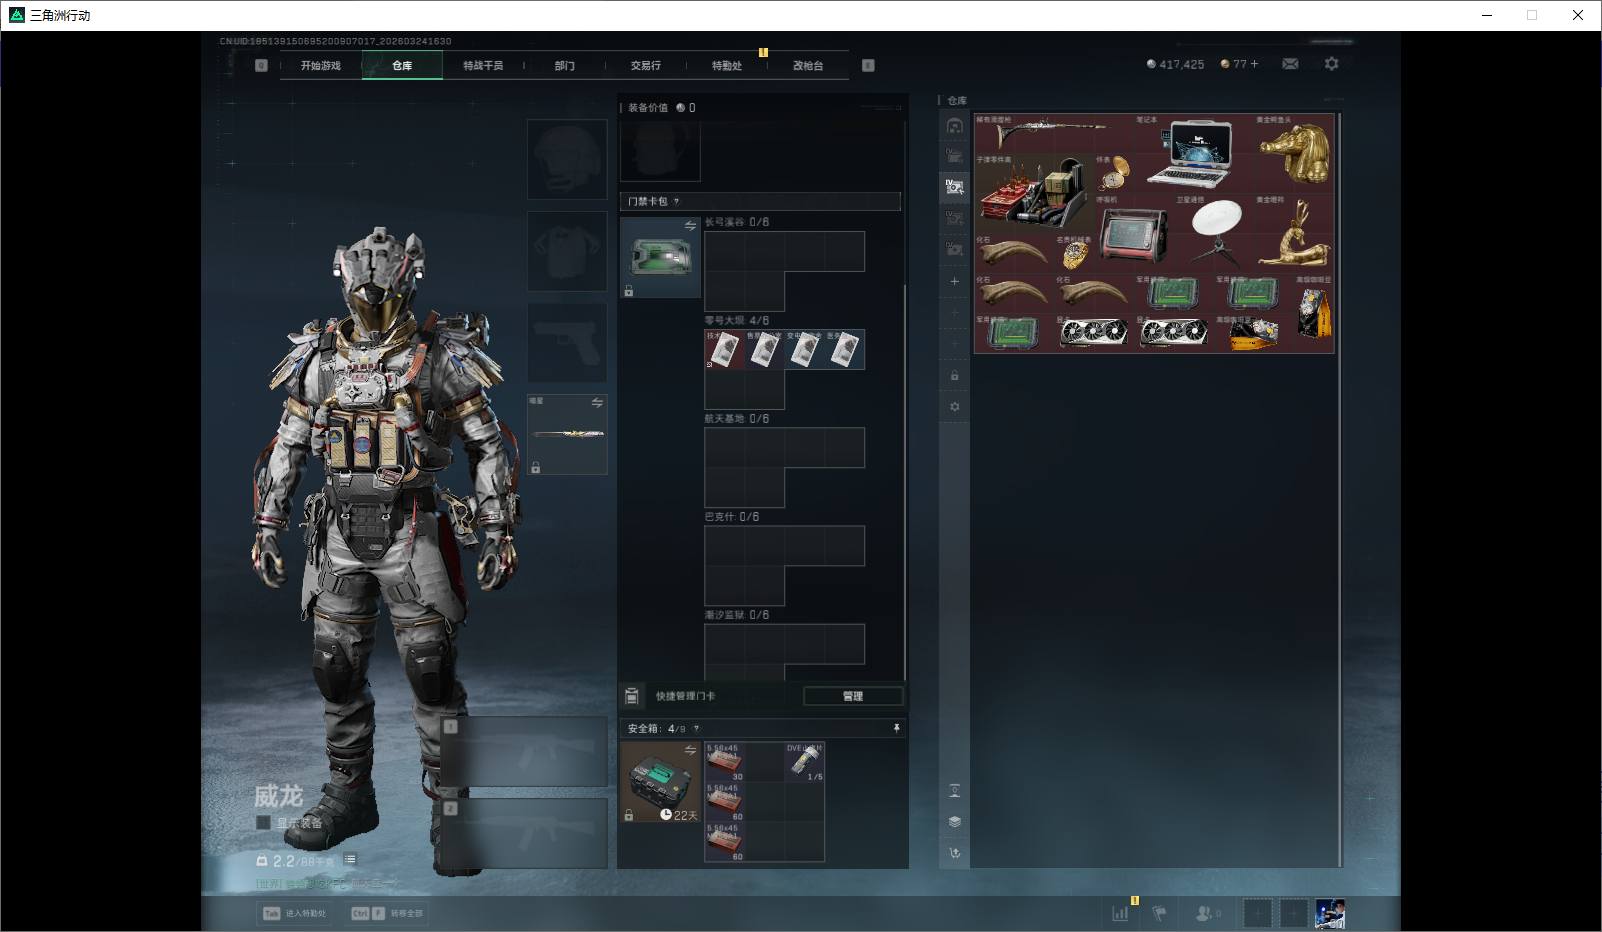The width and height of the screenshot is (1602, 932).
Task: Go to the 交易行 tab
Action: click(646, 65)
